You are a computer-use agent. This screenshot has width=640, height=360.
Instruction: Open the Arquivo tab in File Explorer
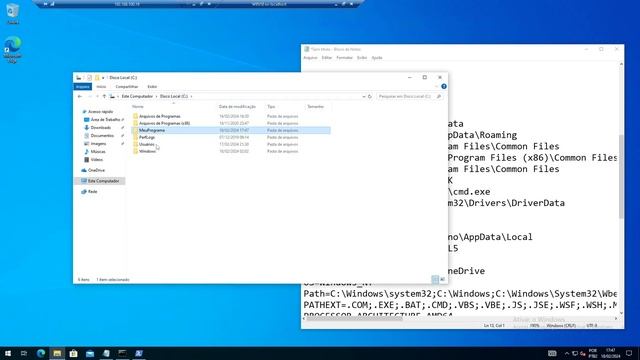coord(82,87)
